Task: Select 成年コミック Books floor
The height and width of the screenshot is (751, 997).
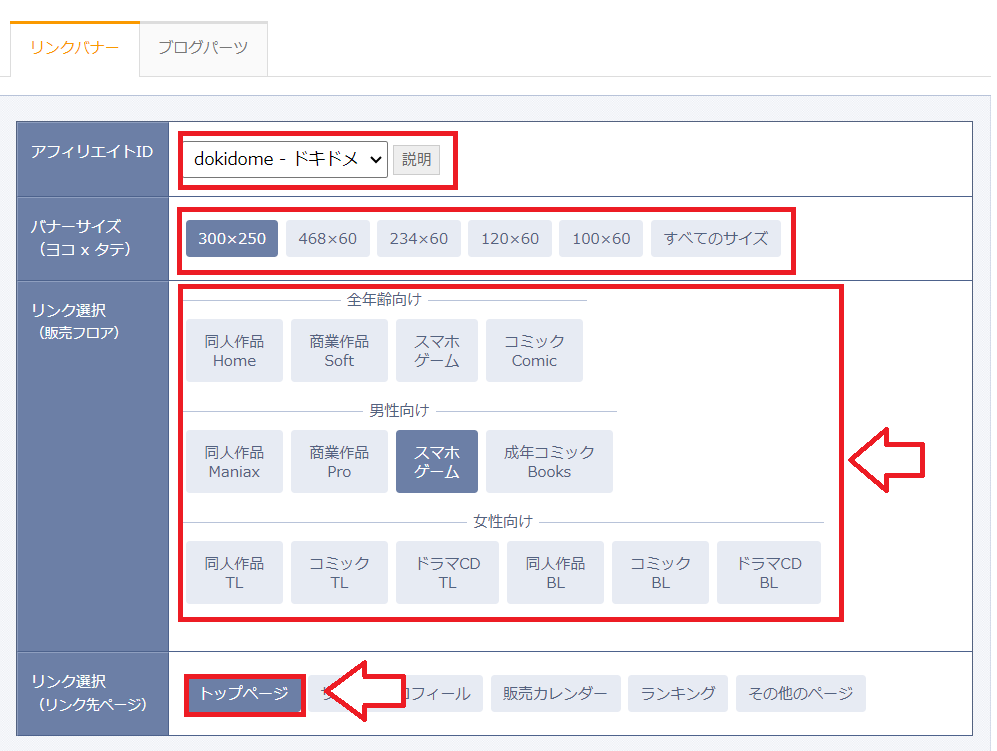Action: coord(549,462)
